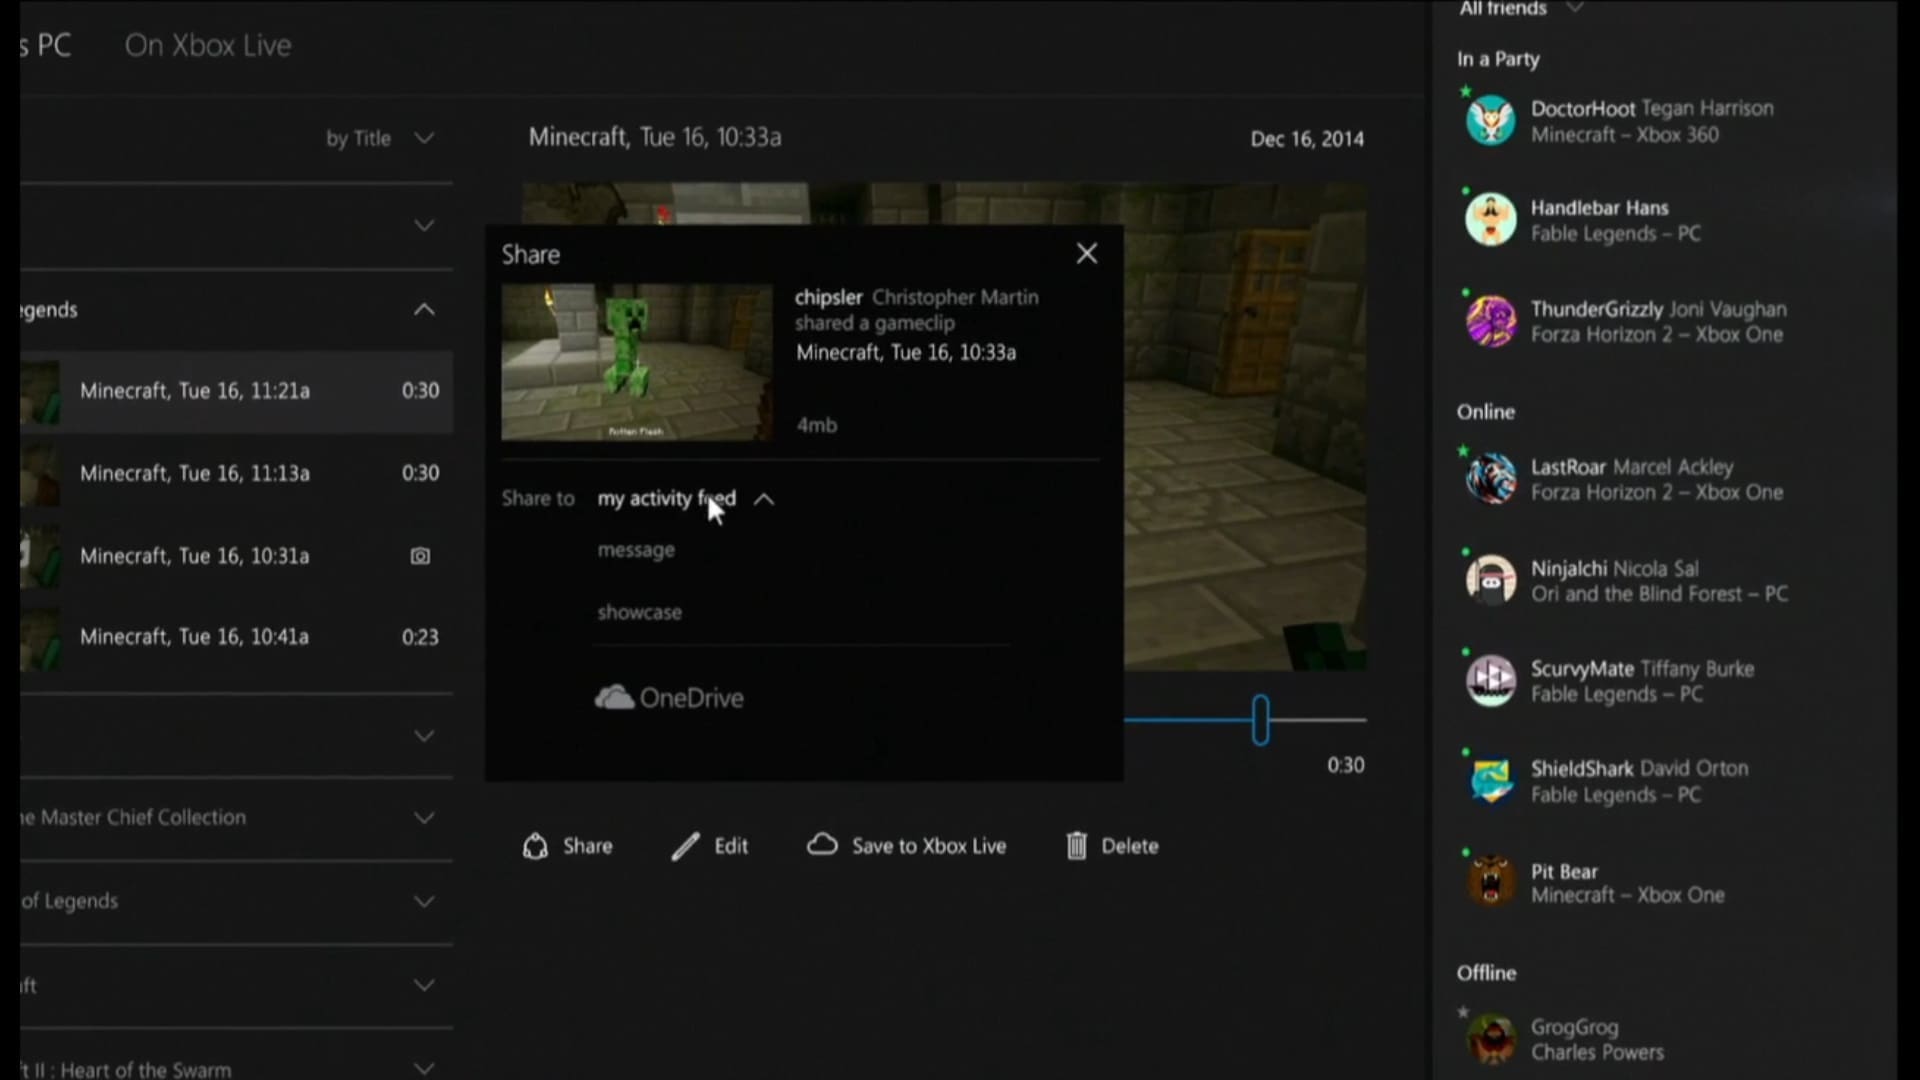Click the Delete button label
The image size is (1920, 1080).
pos(1130,846)
